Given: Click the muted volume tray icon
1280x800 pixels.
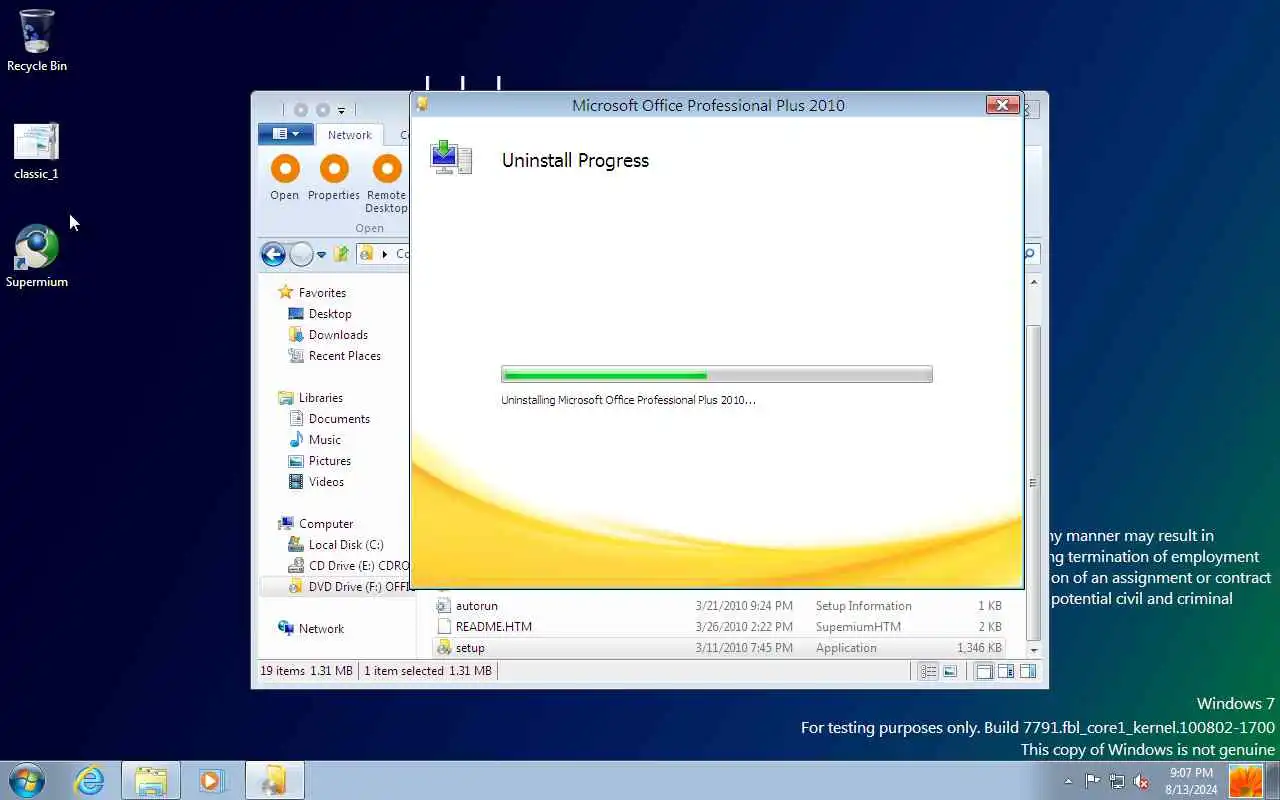Looking at the screenshot, I should (1141, 781).
